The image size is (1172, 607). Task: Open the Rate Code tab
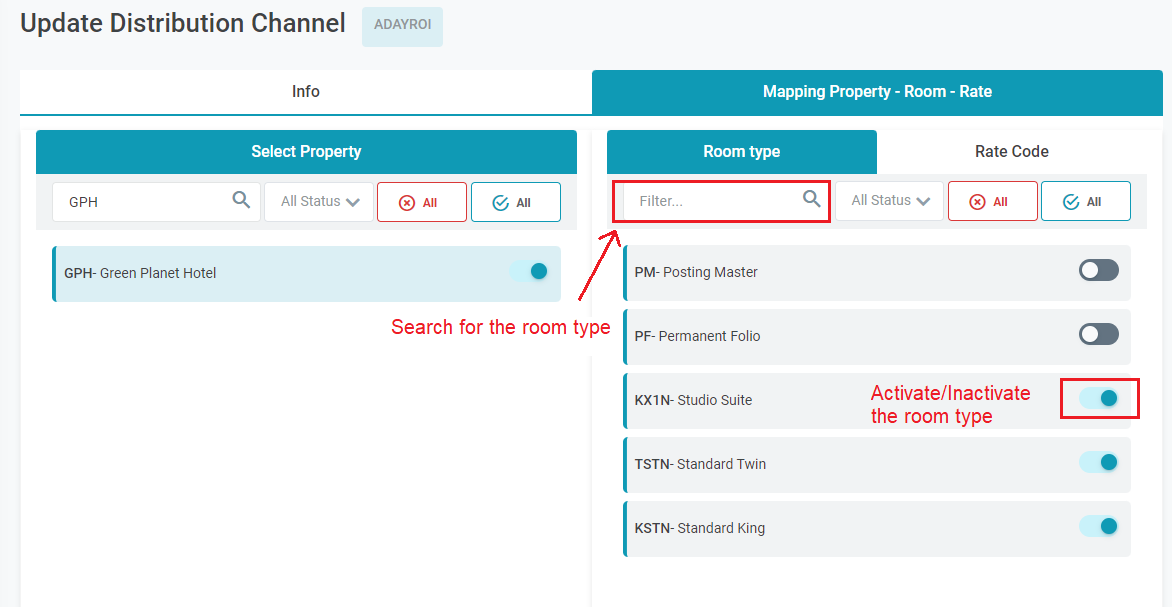[1011, 152]
